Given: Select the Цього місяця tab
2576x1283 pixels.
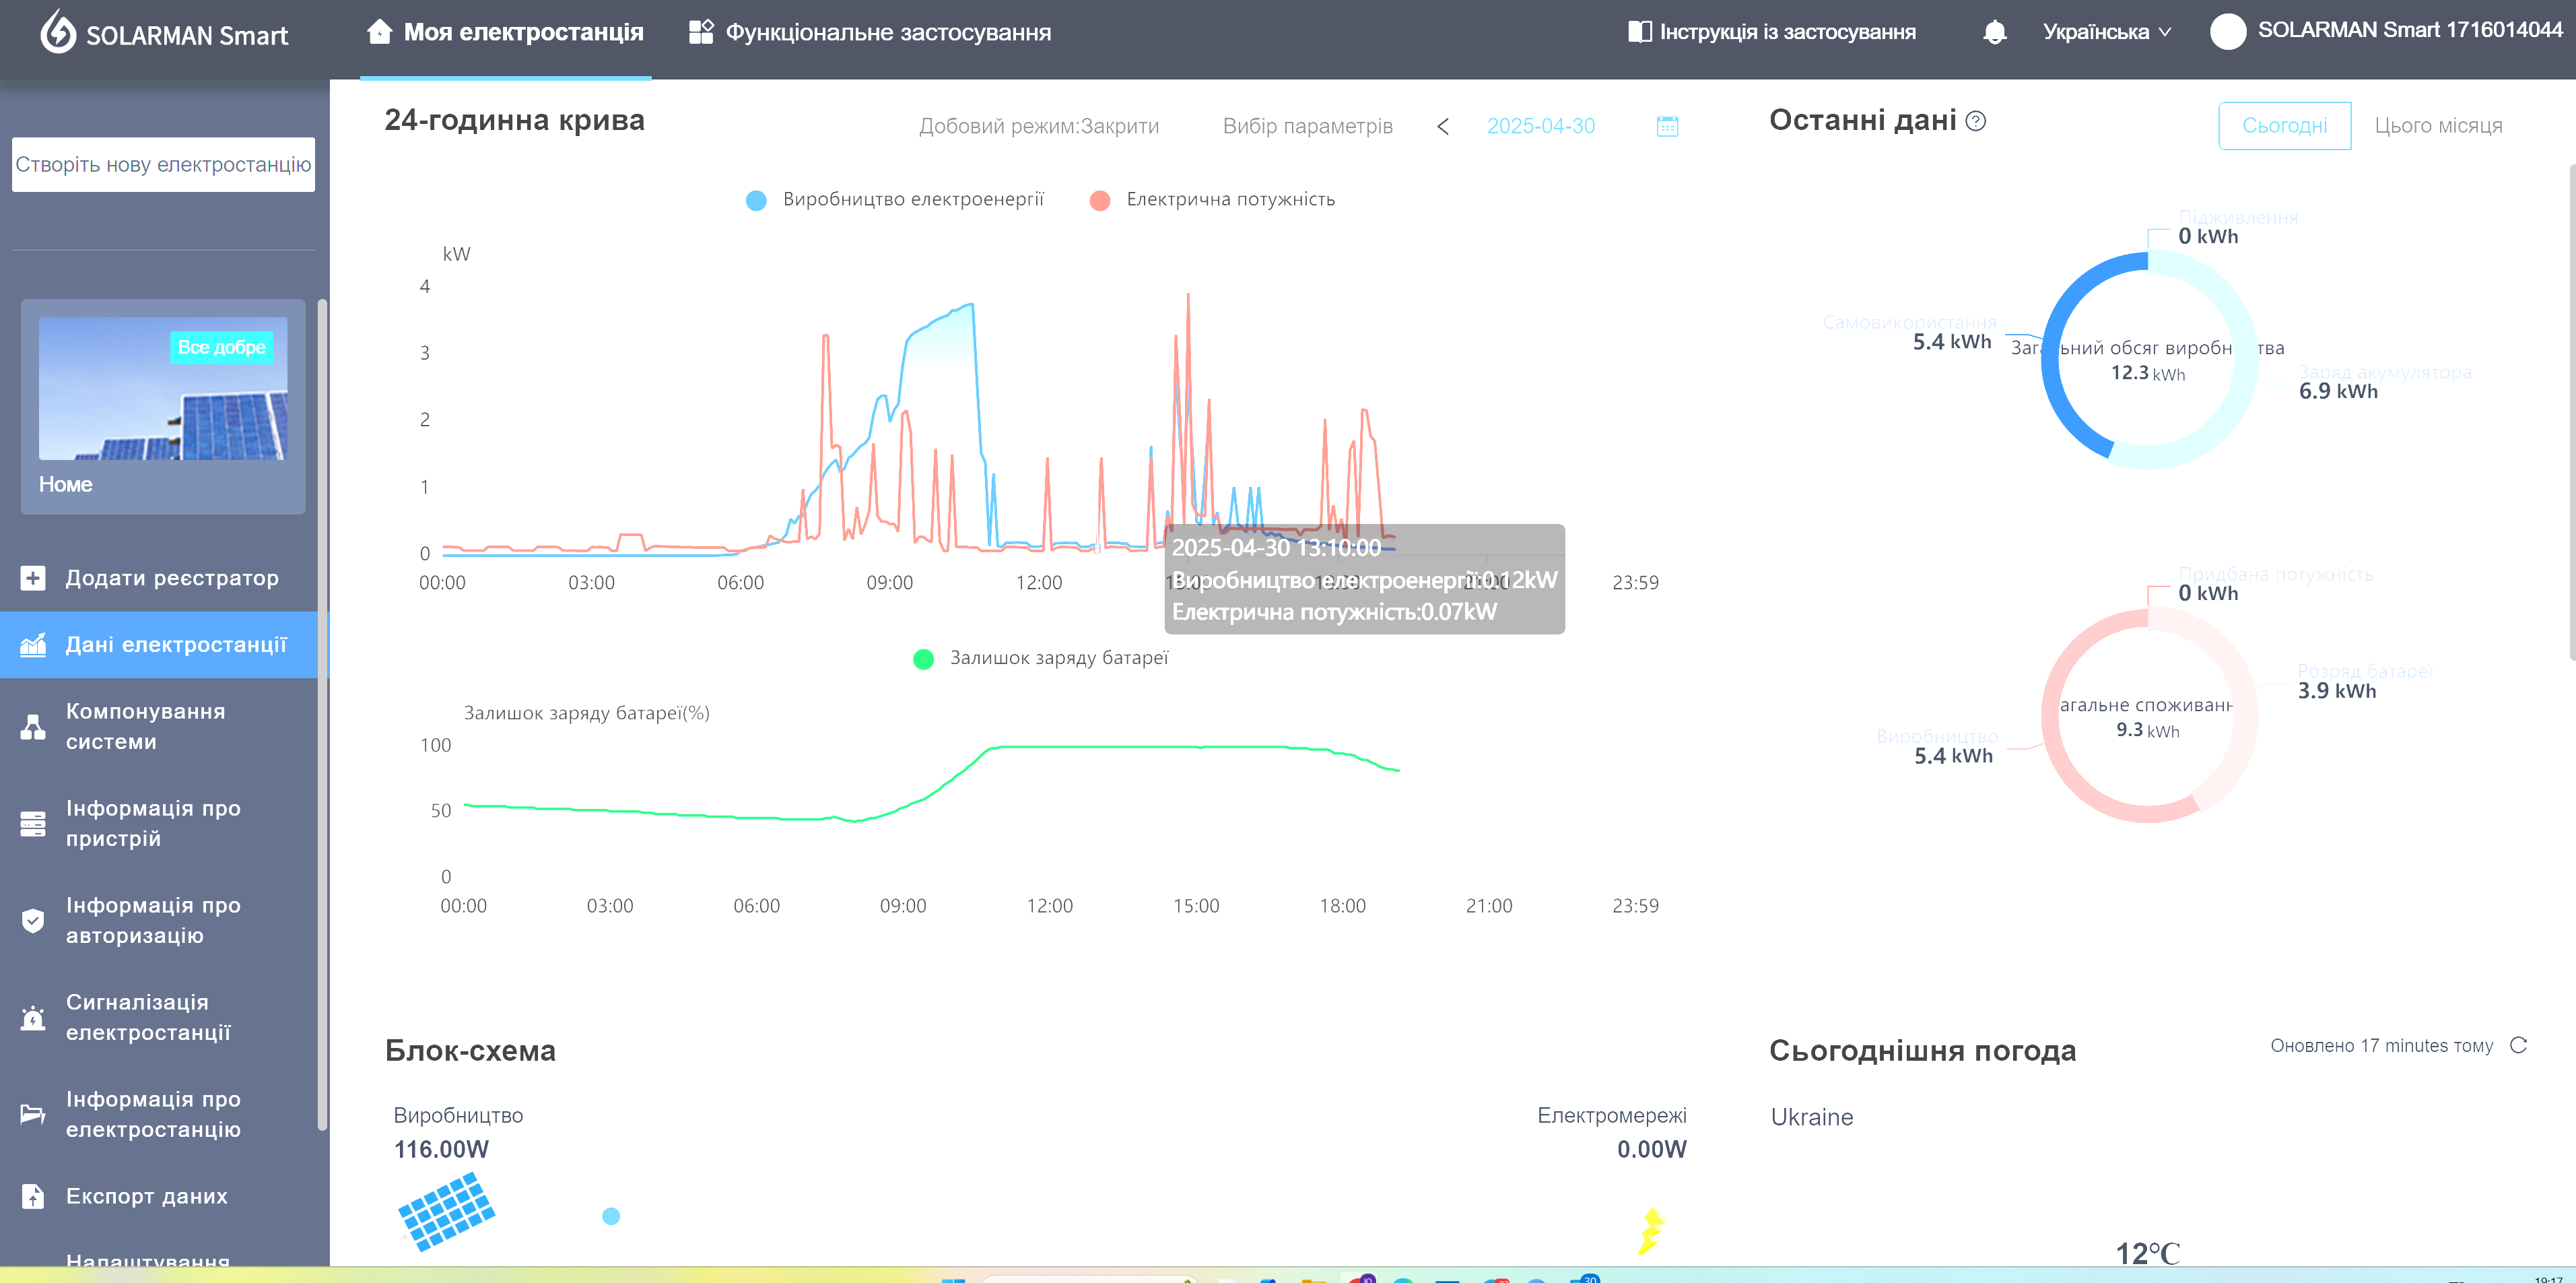Looking at the screenshot, I should click(x=2437, y=126).
